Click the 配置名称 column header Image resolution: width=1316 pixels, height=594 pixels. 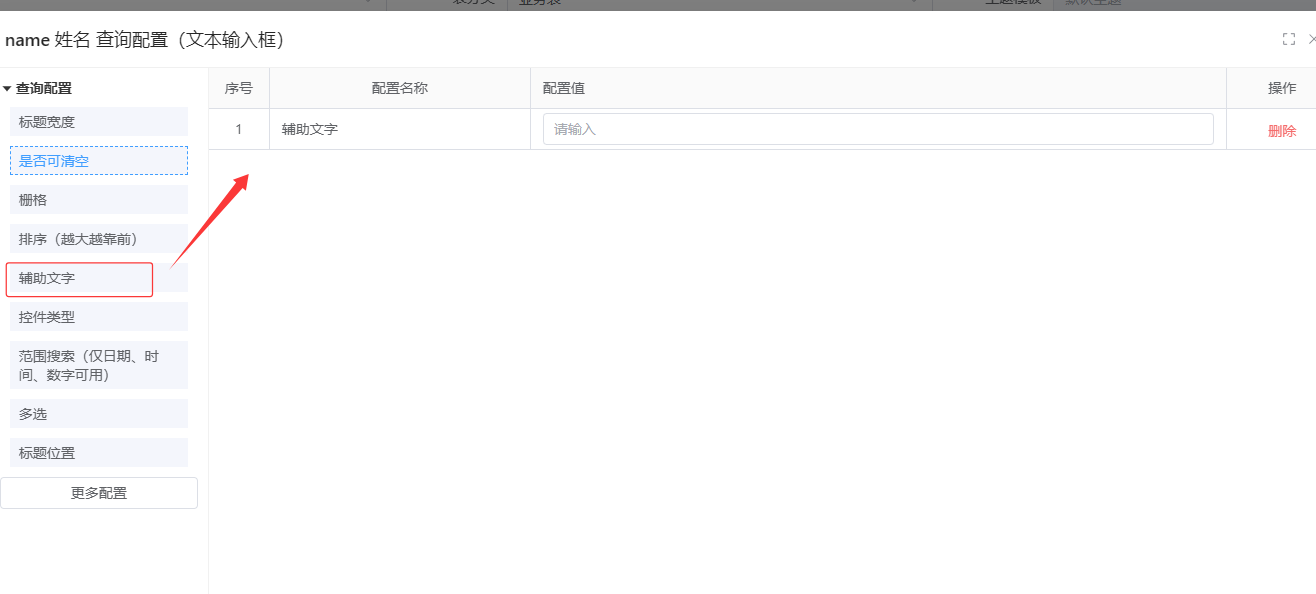(x=400, y=88)
